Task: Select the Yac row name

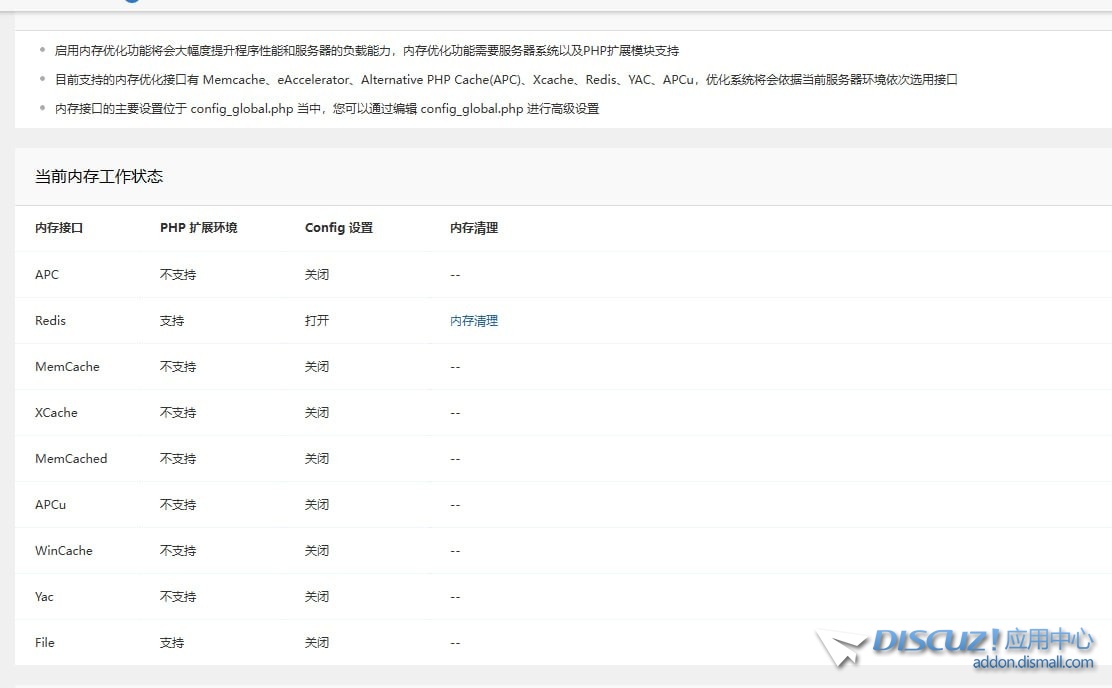Action: (44, 597)
